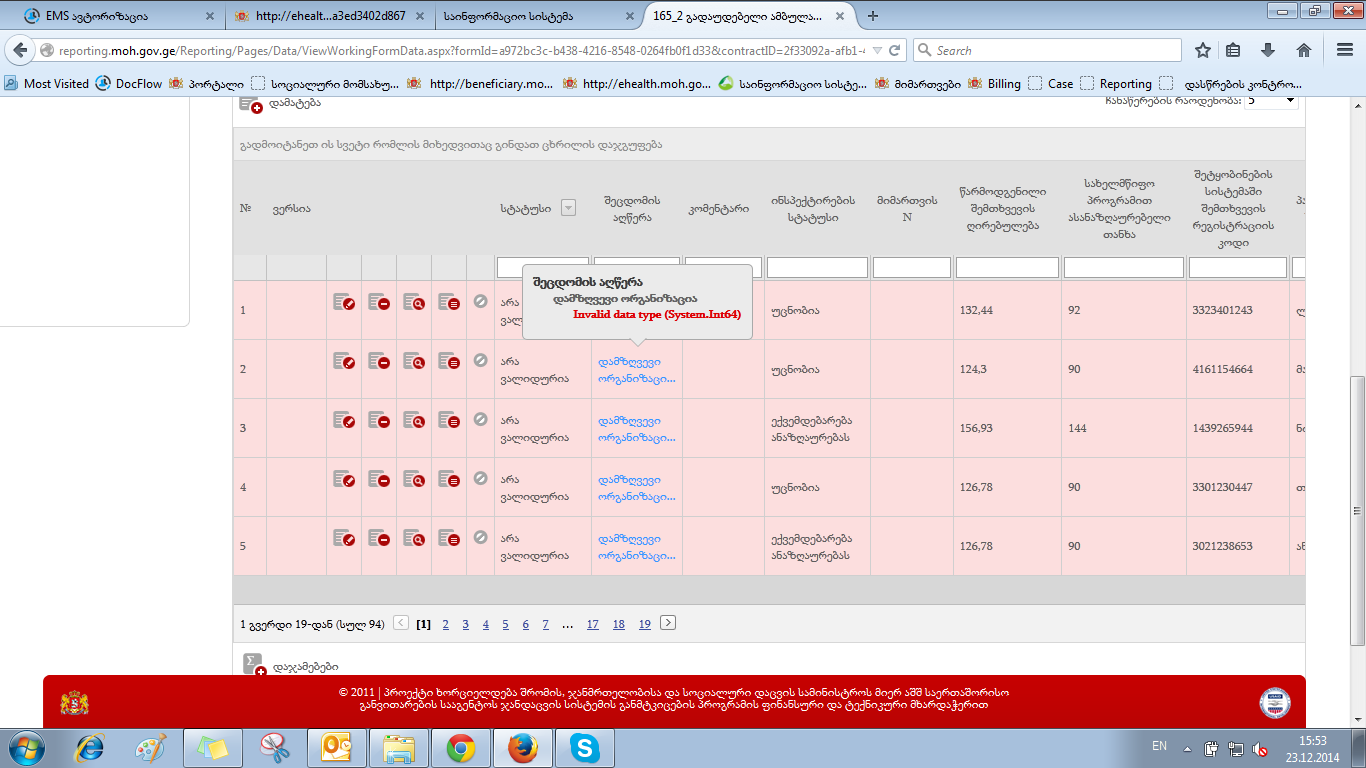
Task: Click the record details list icon in row 4
Action: coord(449,479)
